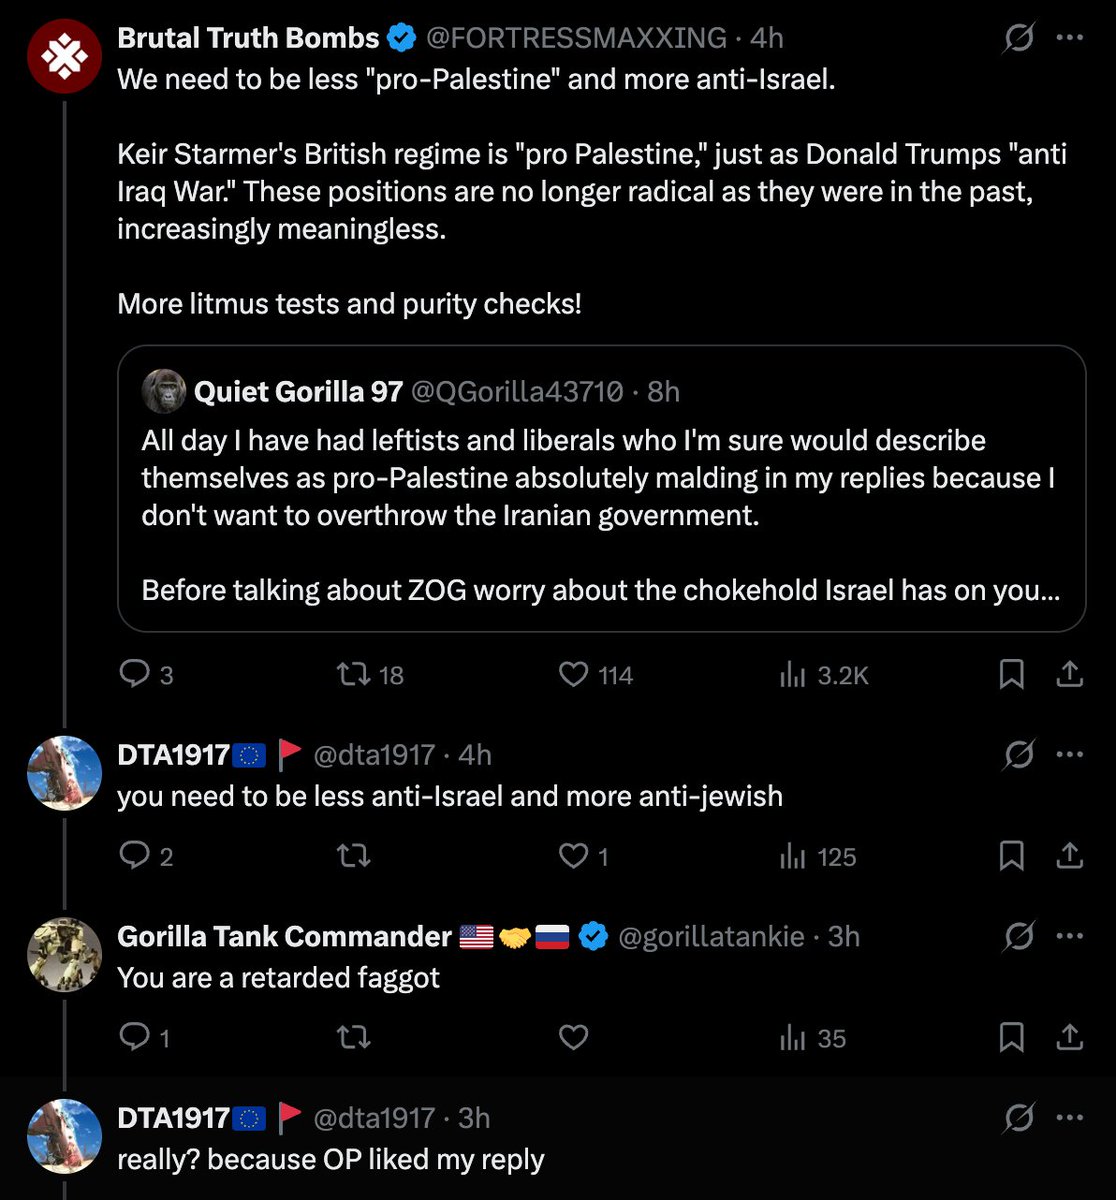
Task: View Brutal Truth Bombs profile avatar
Action: click(64, 55)
